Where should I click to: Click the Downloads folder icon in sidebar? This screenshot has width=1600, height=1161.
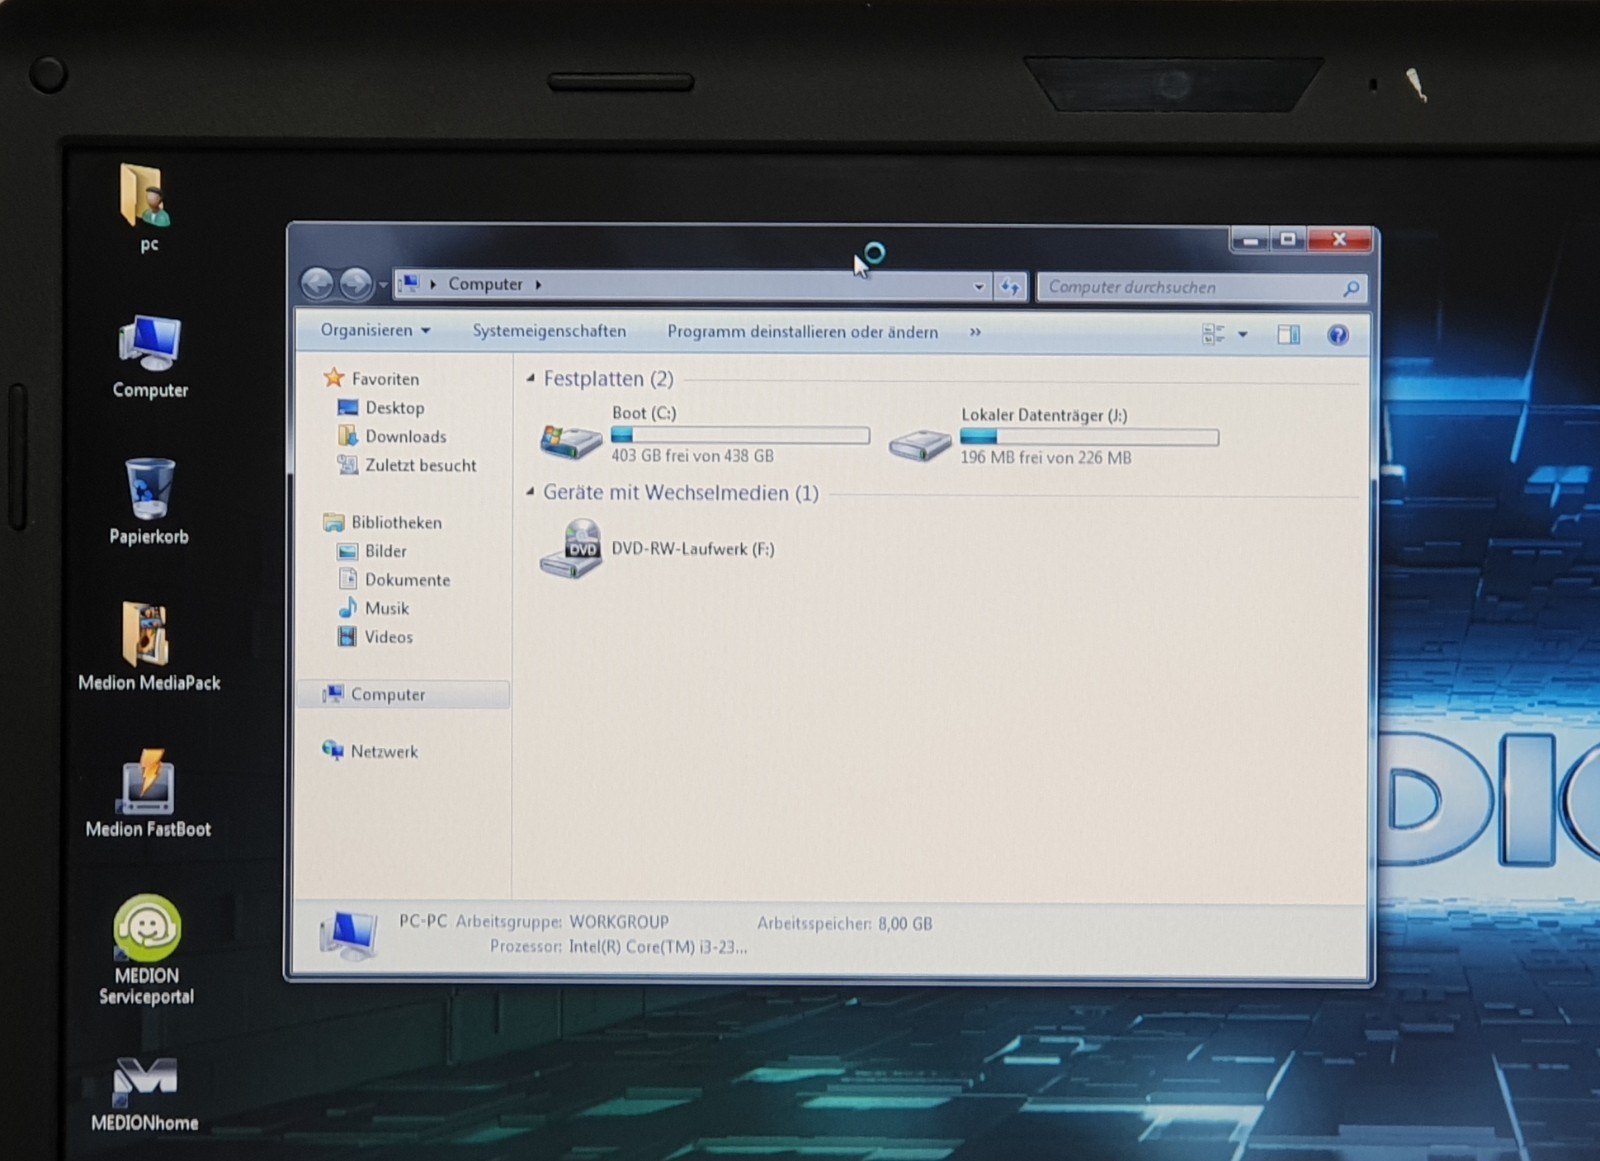tap(347, 435)
